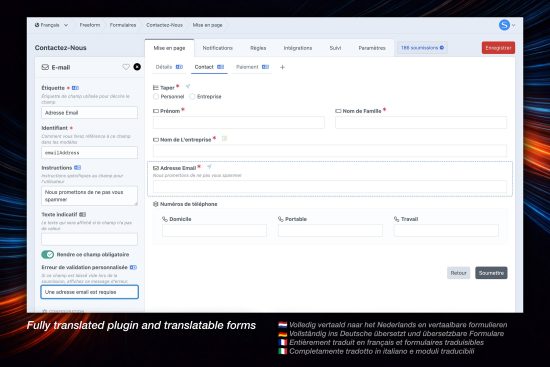Click the Nom de Famille input field
Screen dimensions: 550x367
pyautogui.click(x=421, y=123)
